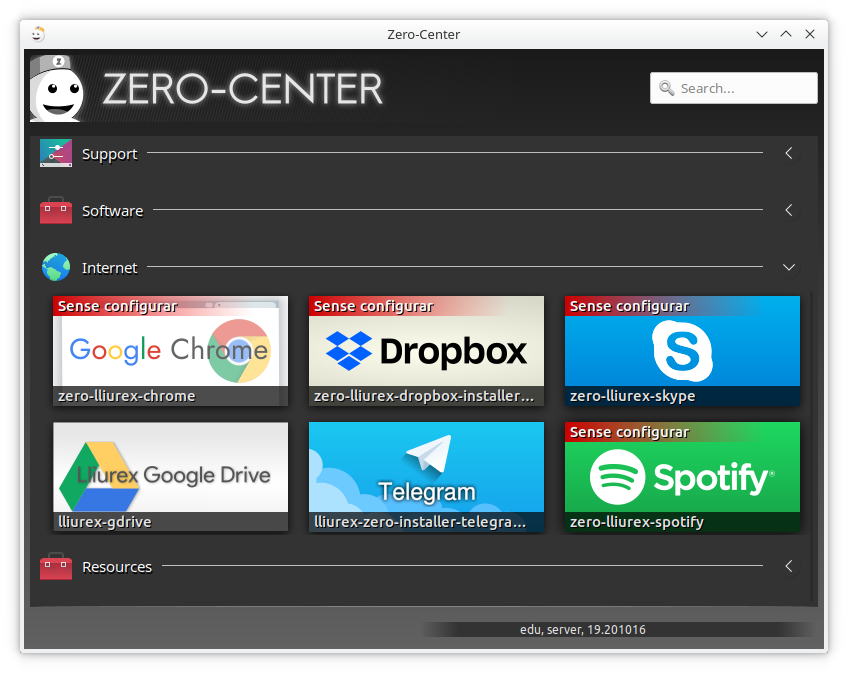Click the Software red toolbox icon
This screenshot has height=673, width=848.
(56, 210)
